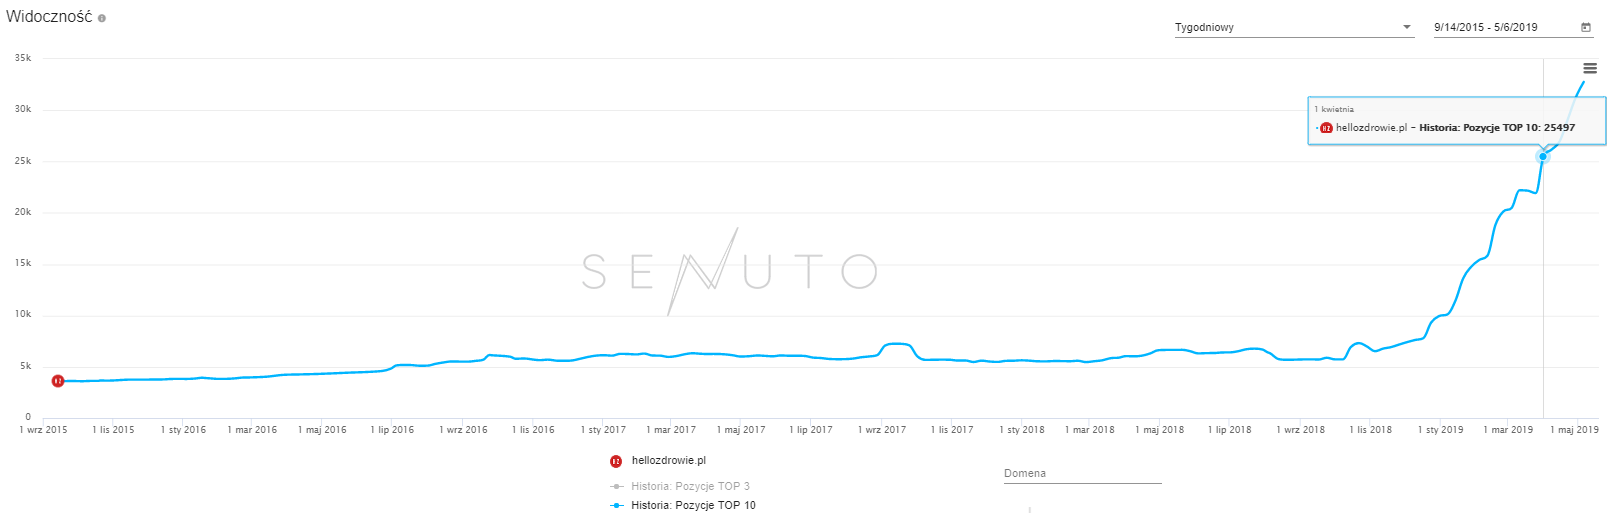Click the 35k y-axis label
The height and width of the screenshot is (513, 1612).
click(x=23, y=58)
